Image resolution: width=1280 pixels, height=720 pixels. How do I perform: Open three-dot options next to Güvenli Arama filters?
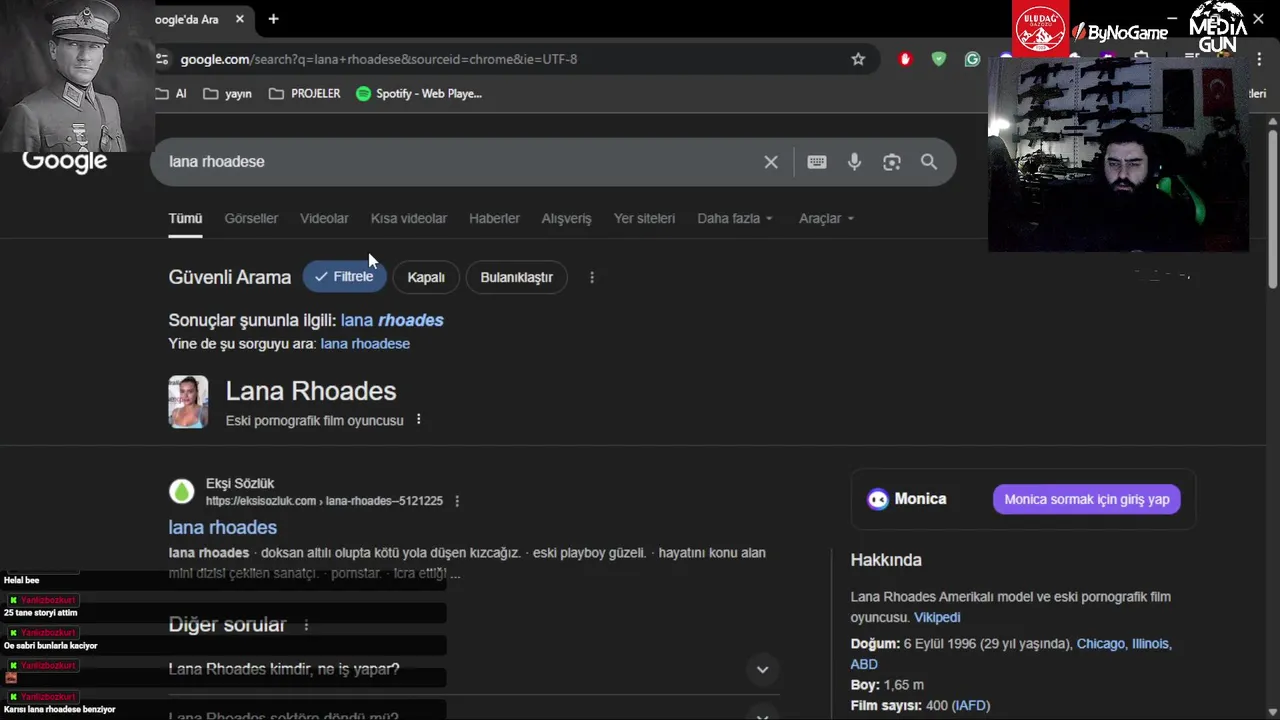(592, 277)
